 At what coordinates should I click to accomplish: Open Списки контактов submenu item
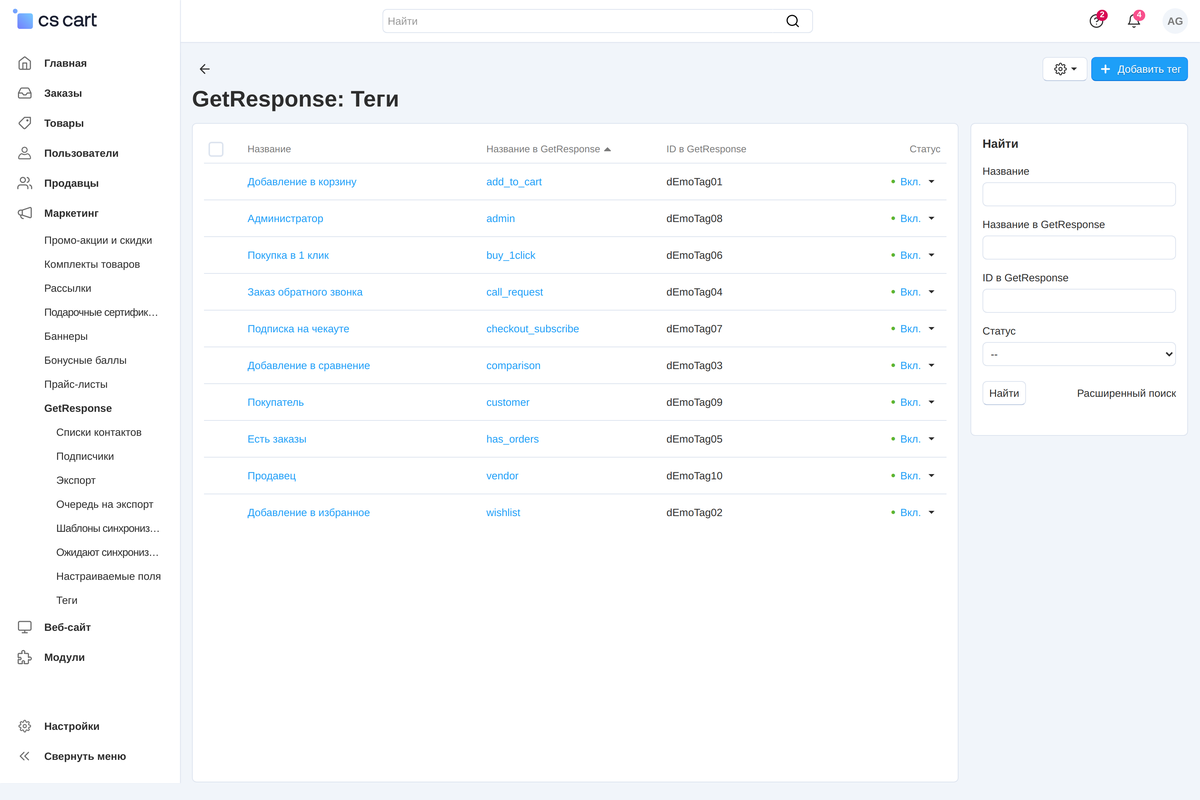[x=99, y=432]
